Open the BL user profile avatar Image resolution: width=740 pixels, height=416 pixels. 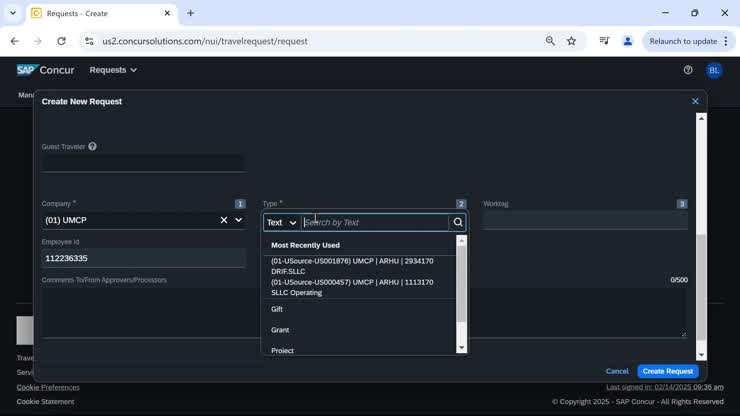[714, 70]
